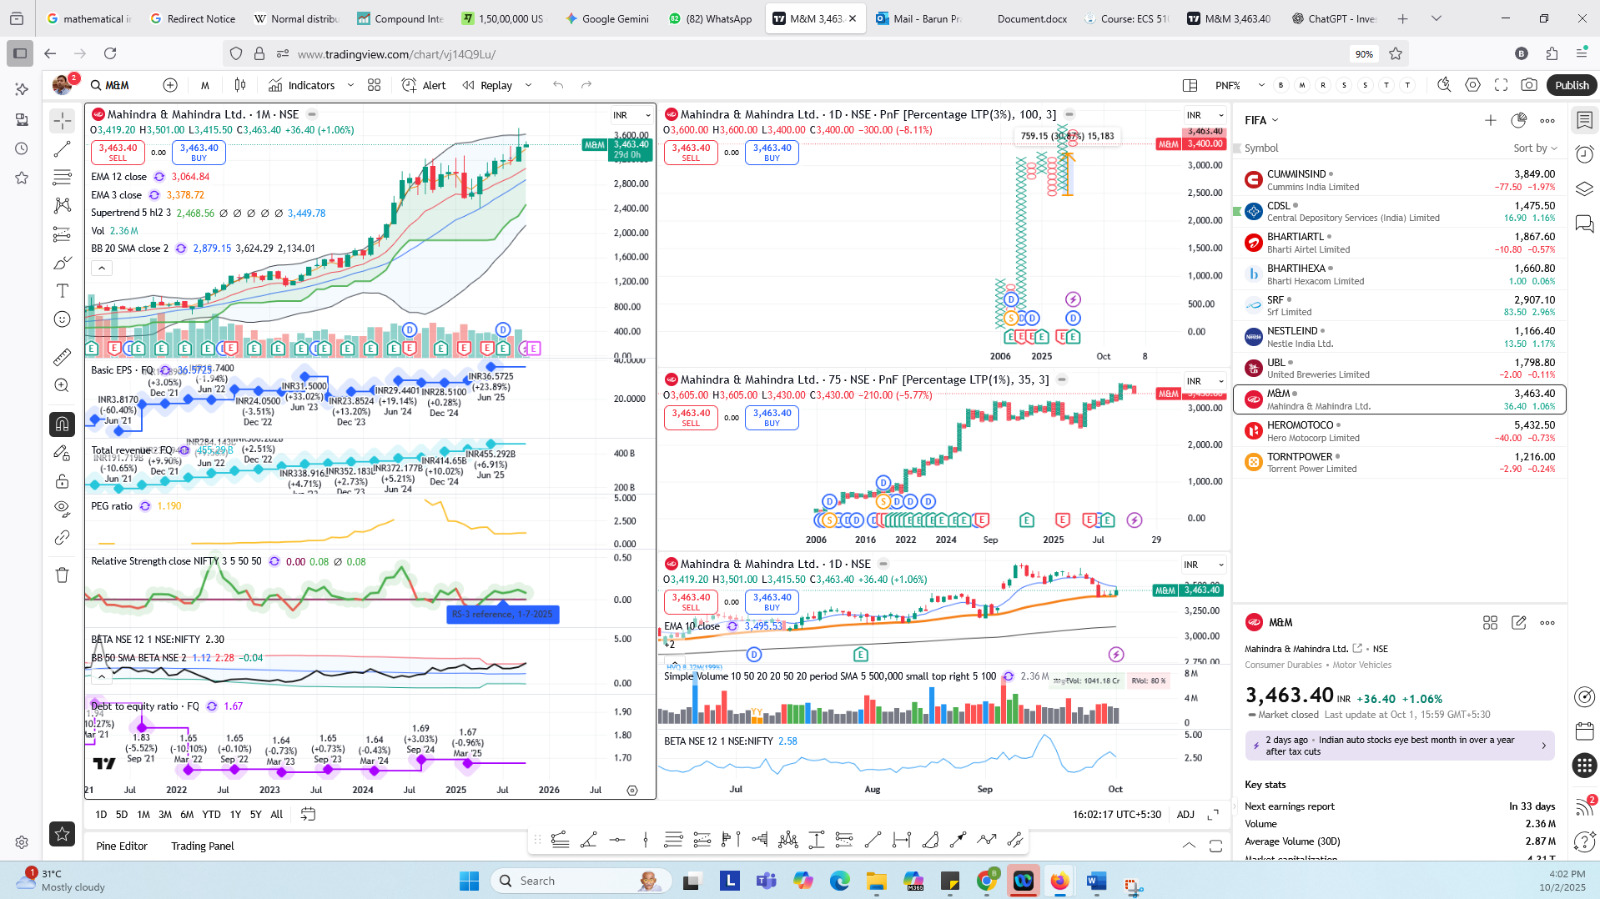1600x899 pixels.
Task: Open Windows Start menu
Action: 469,880
